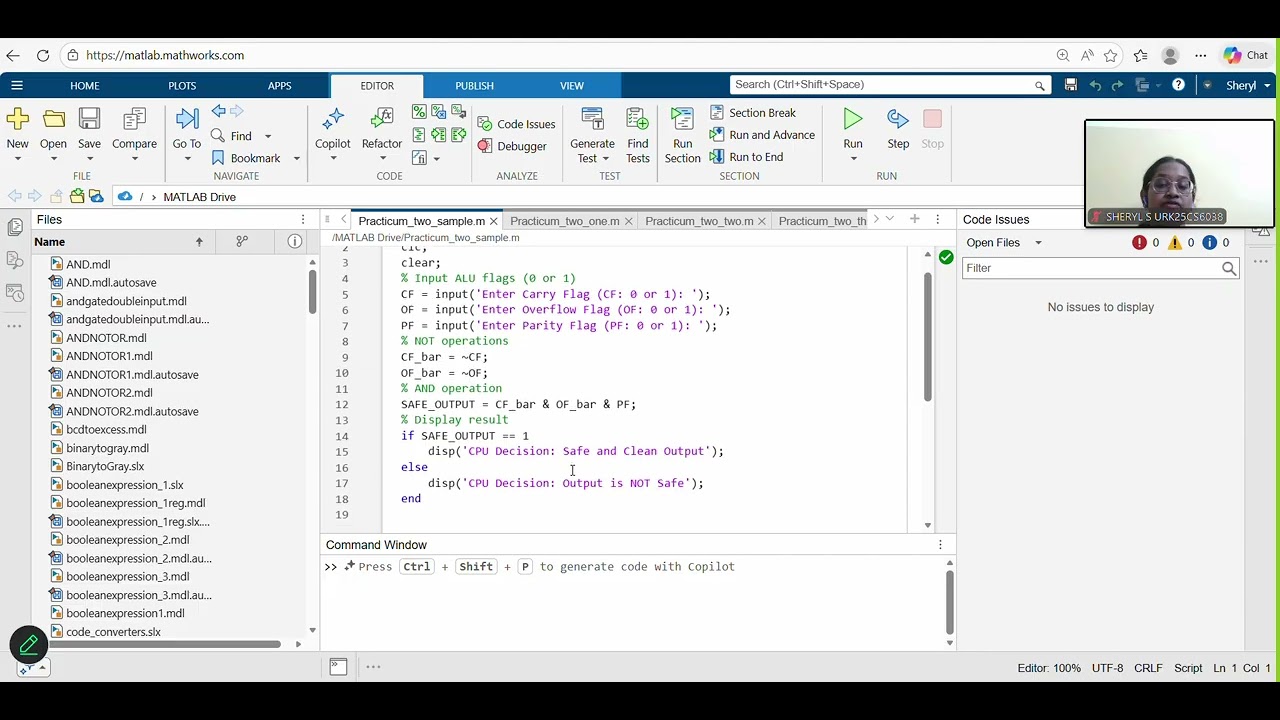Click the Go To icon
This screenshot has height=720, width=1280.
pos(187,120)
